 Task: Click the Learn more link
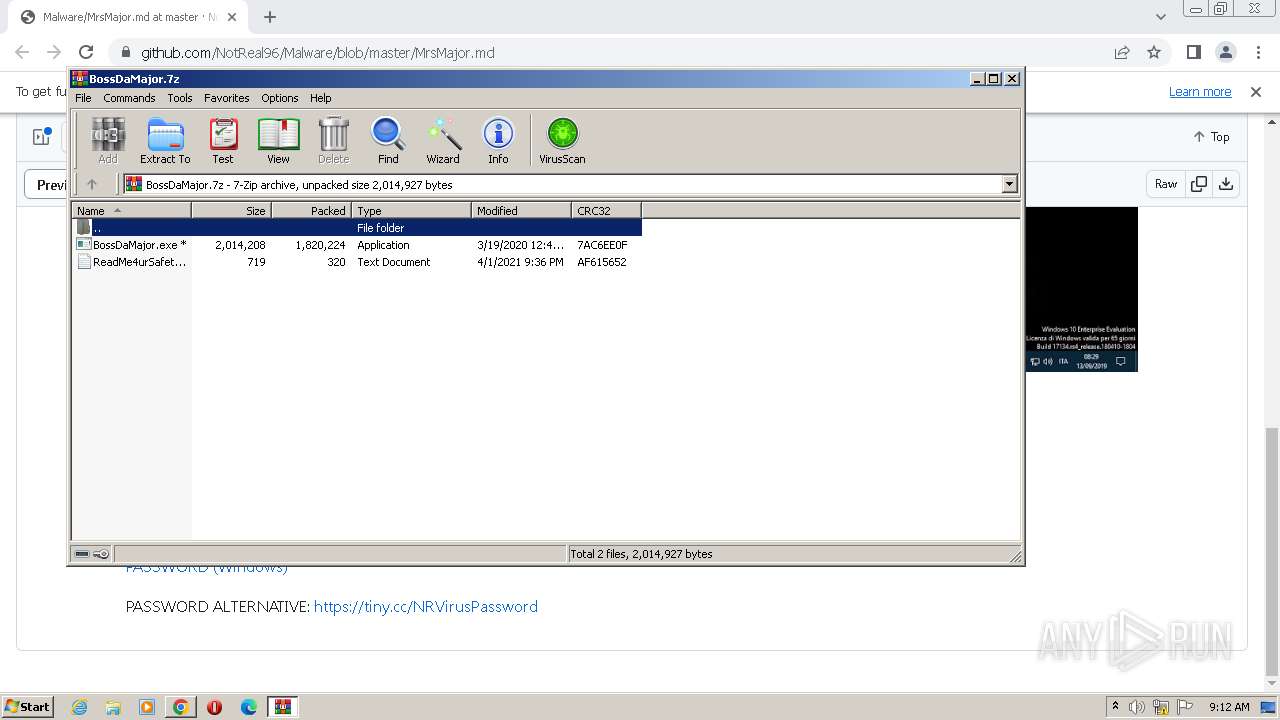1200,91
